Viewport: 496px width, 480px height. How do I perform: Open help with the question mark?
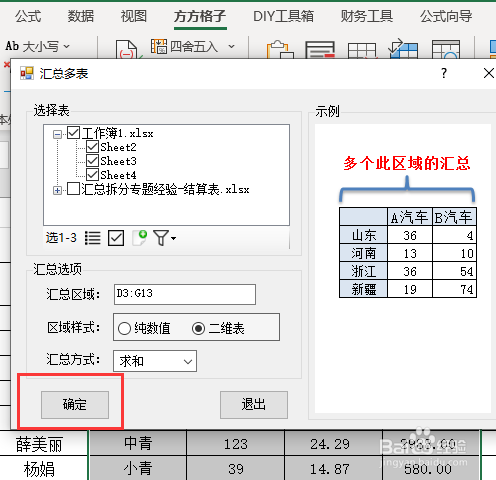(444, 73)
